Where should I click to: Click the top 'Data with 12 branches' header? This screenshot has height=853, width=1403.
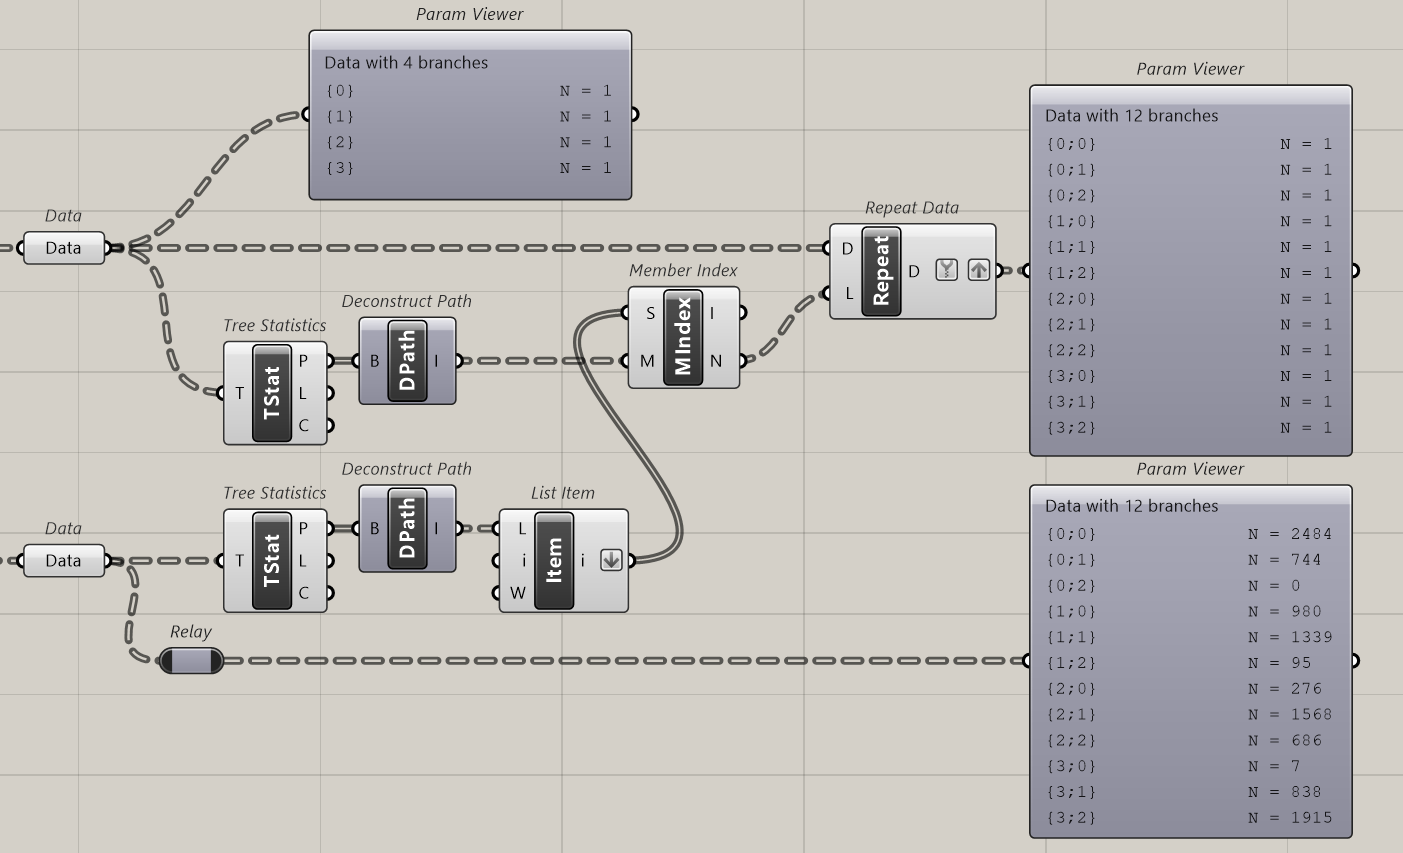(1130, 115)
